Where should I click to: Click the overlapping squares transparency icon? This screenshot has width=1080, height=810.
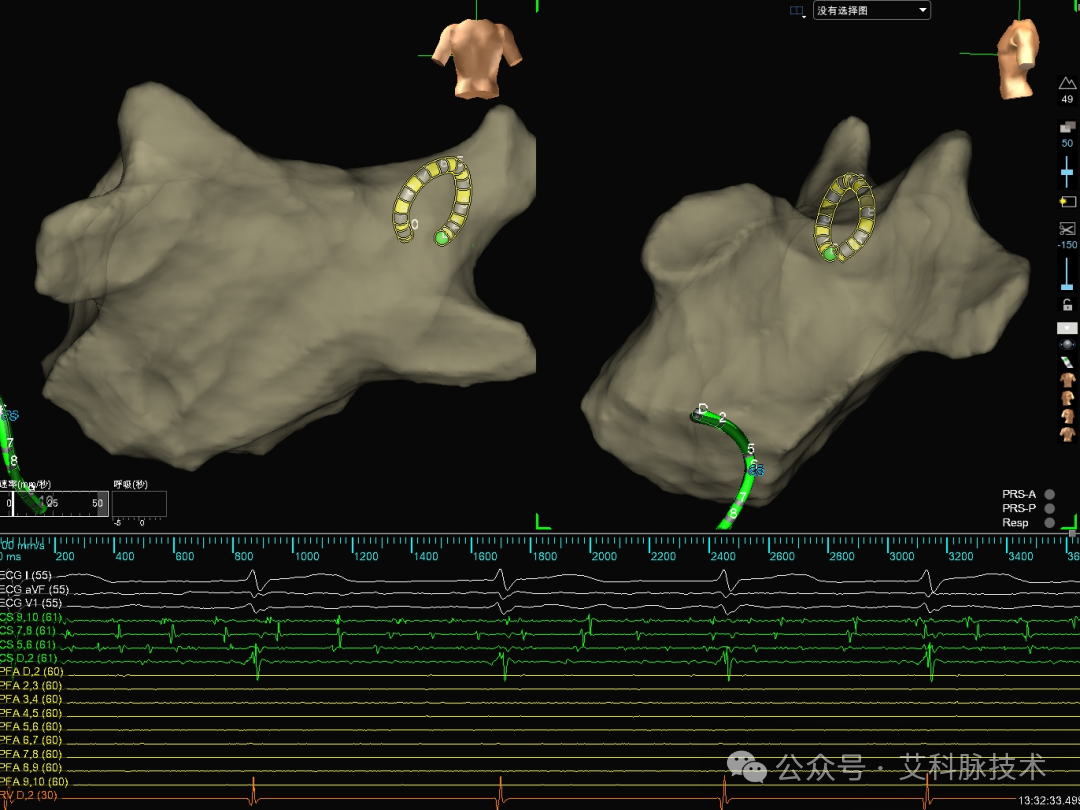(1067, 127)
